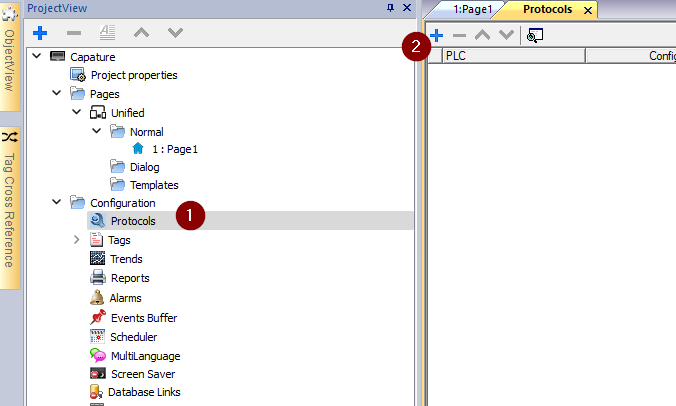Screen dimensions: 676x406
Task: Add a protocol with the blue plus icon
Action: click(x=436, y=35)
